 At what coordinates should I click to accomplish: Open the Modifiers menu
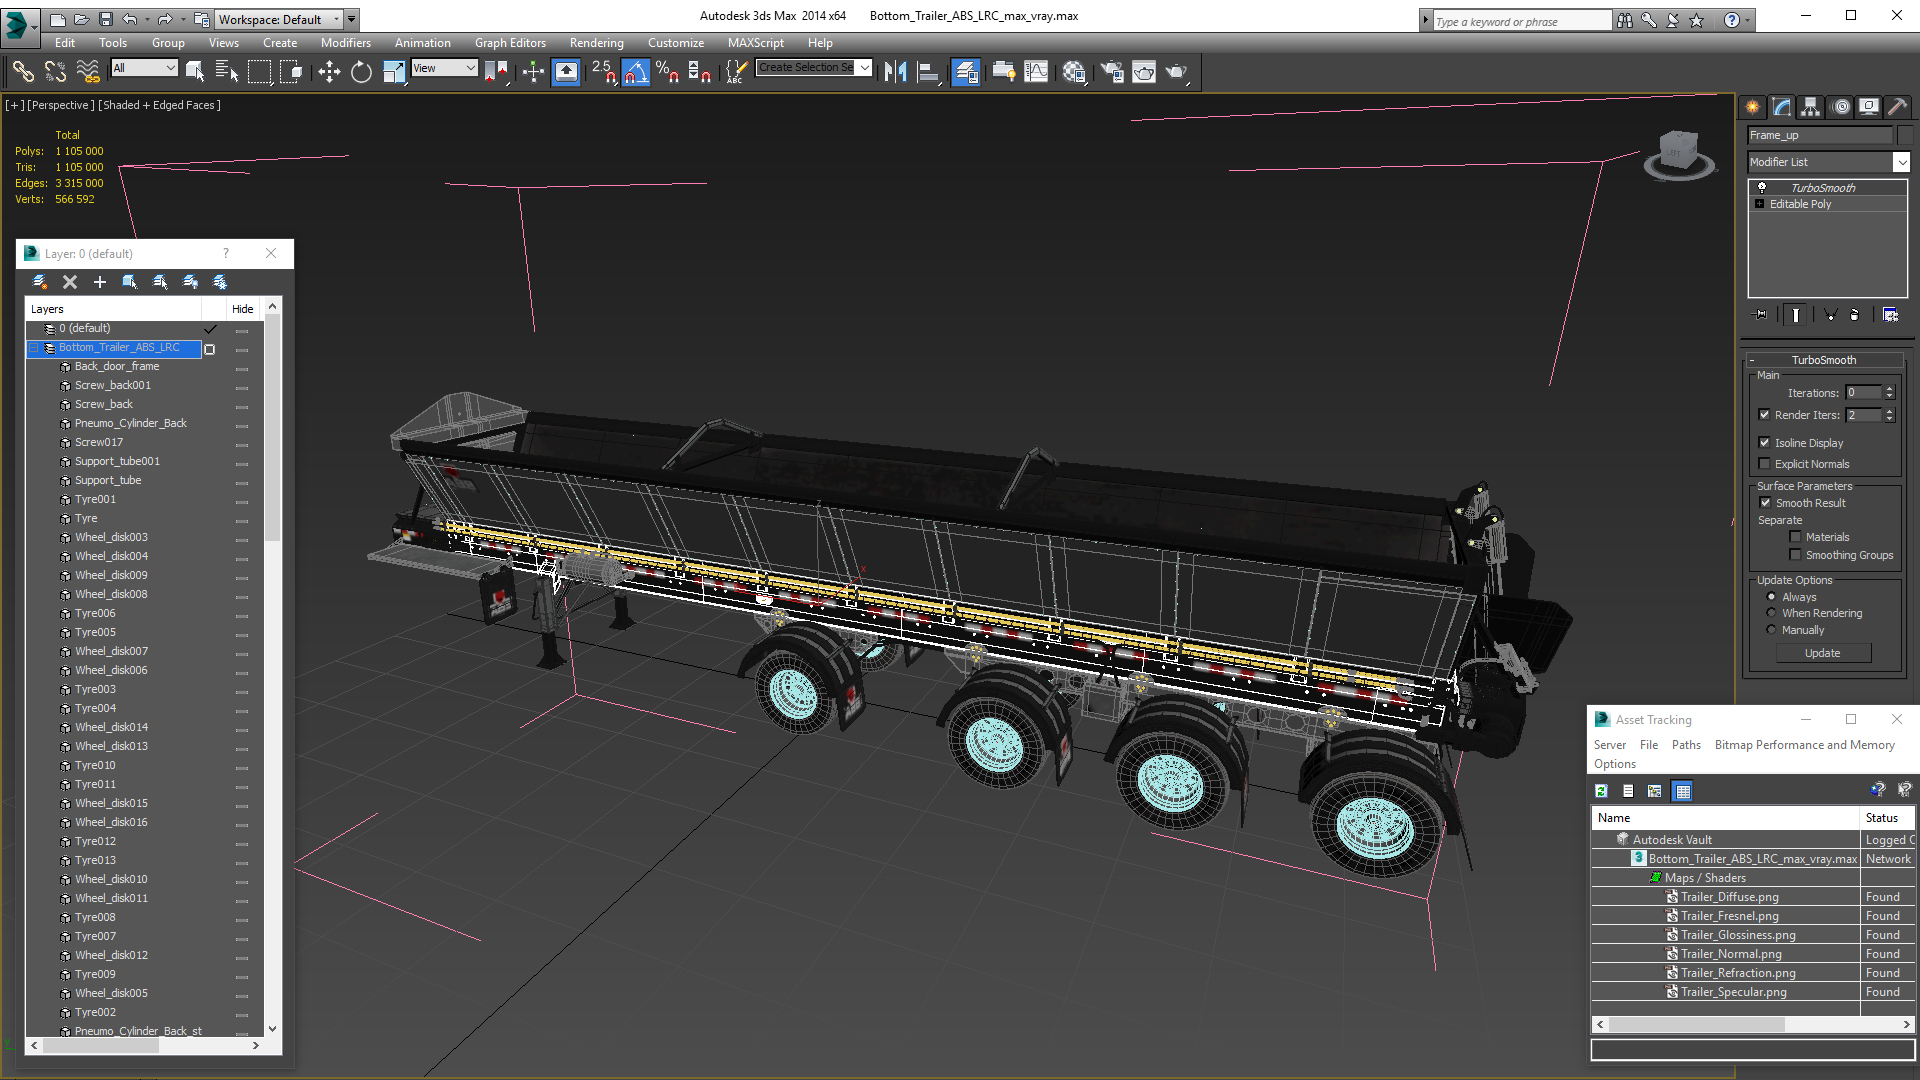pos(345,43)
